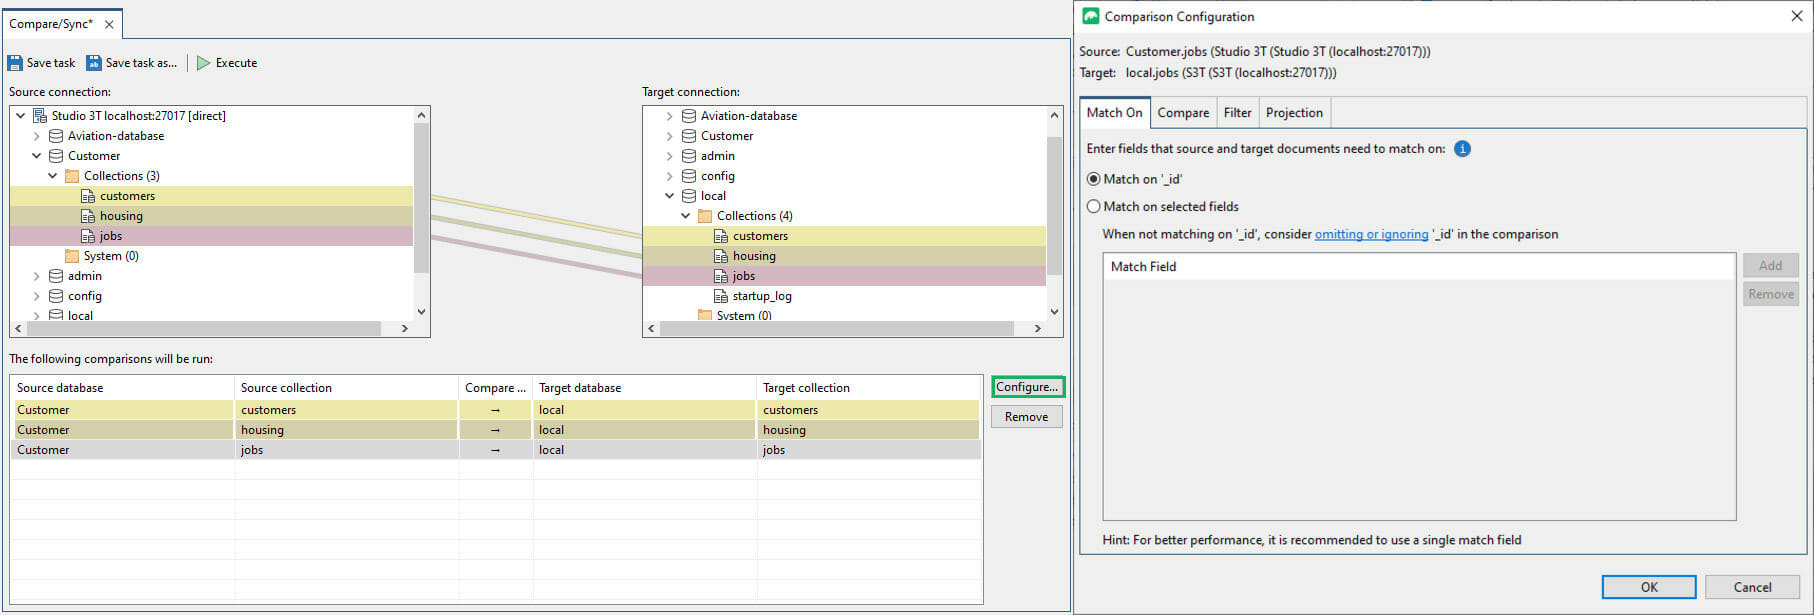The image size is (1814, 615).
Task: Open the omitting or ignoring link
Action: [x=1371, y=234]
